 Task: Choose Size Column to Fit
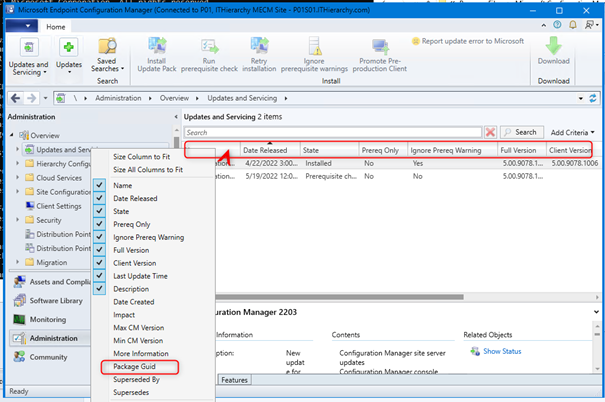(x=142, y=157)
